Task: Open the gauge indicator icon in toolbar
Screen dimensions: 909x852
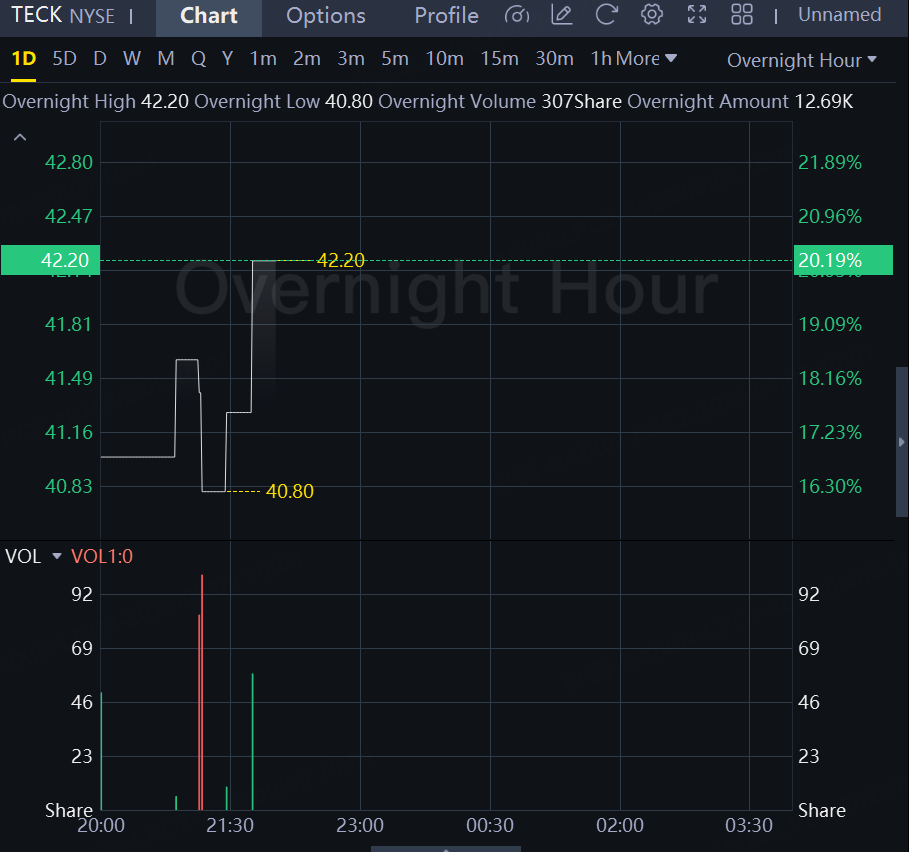Action: [516, 15]
